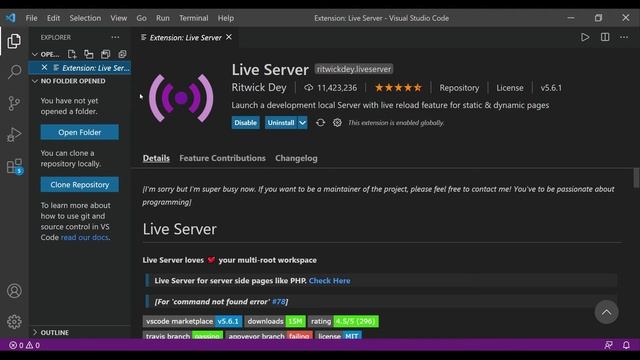
Task: Open the File menu
Action: click(31, 18)
